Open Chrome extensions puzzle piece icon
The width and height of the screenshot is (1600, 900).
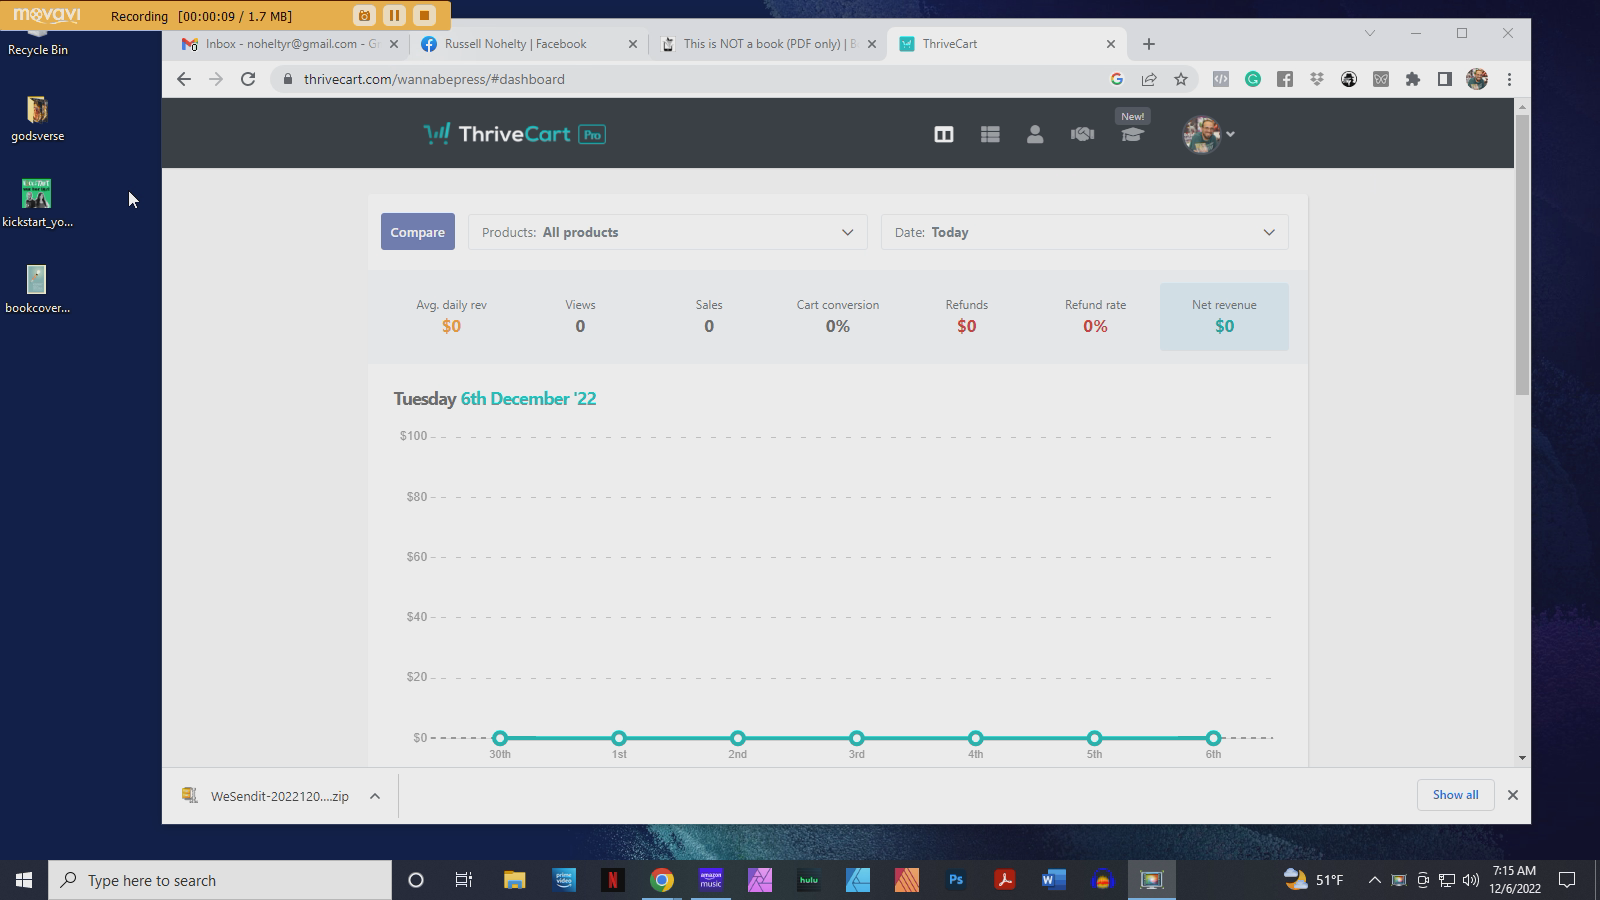1413,79
